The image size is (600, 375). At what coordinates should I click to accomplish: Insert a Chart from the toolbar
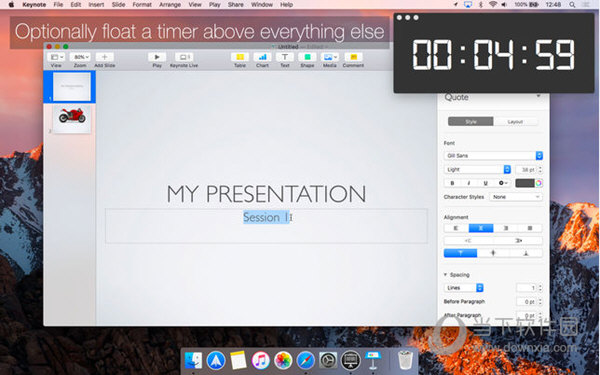point(262,57)
